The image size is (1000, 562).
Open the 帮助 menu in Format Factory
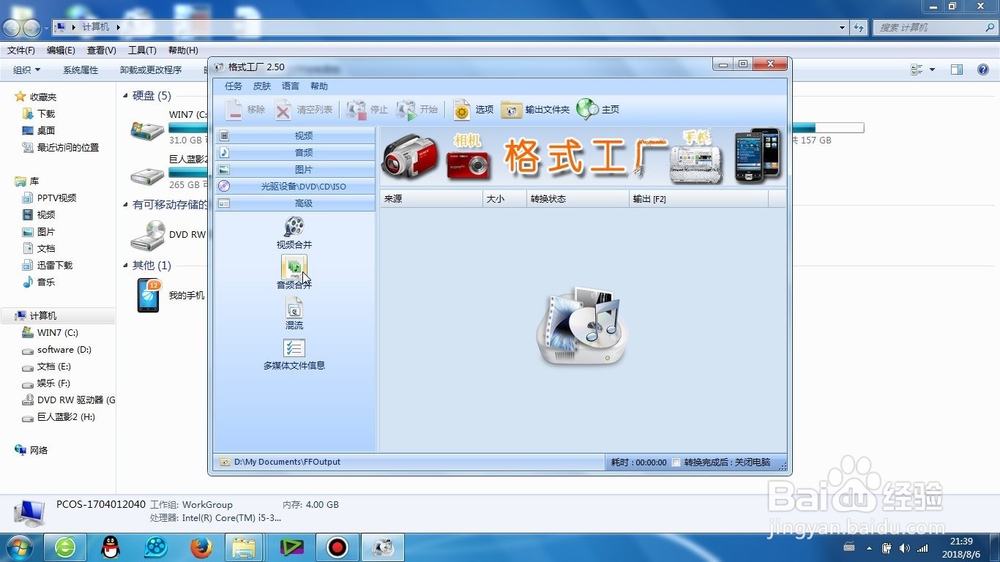319,86
